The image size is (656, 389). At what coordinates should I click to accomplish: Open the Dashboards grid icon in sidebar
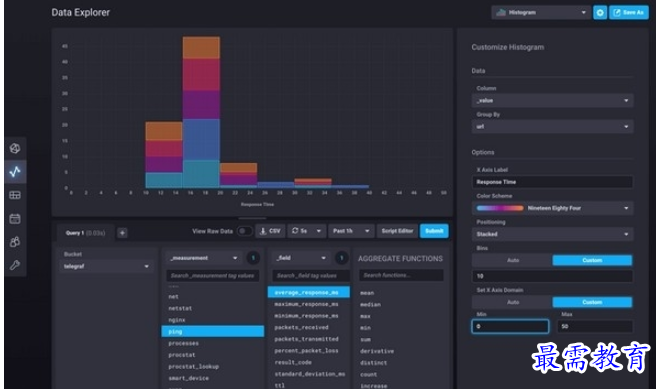coord(15,195)
